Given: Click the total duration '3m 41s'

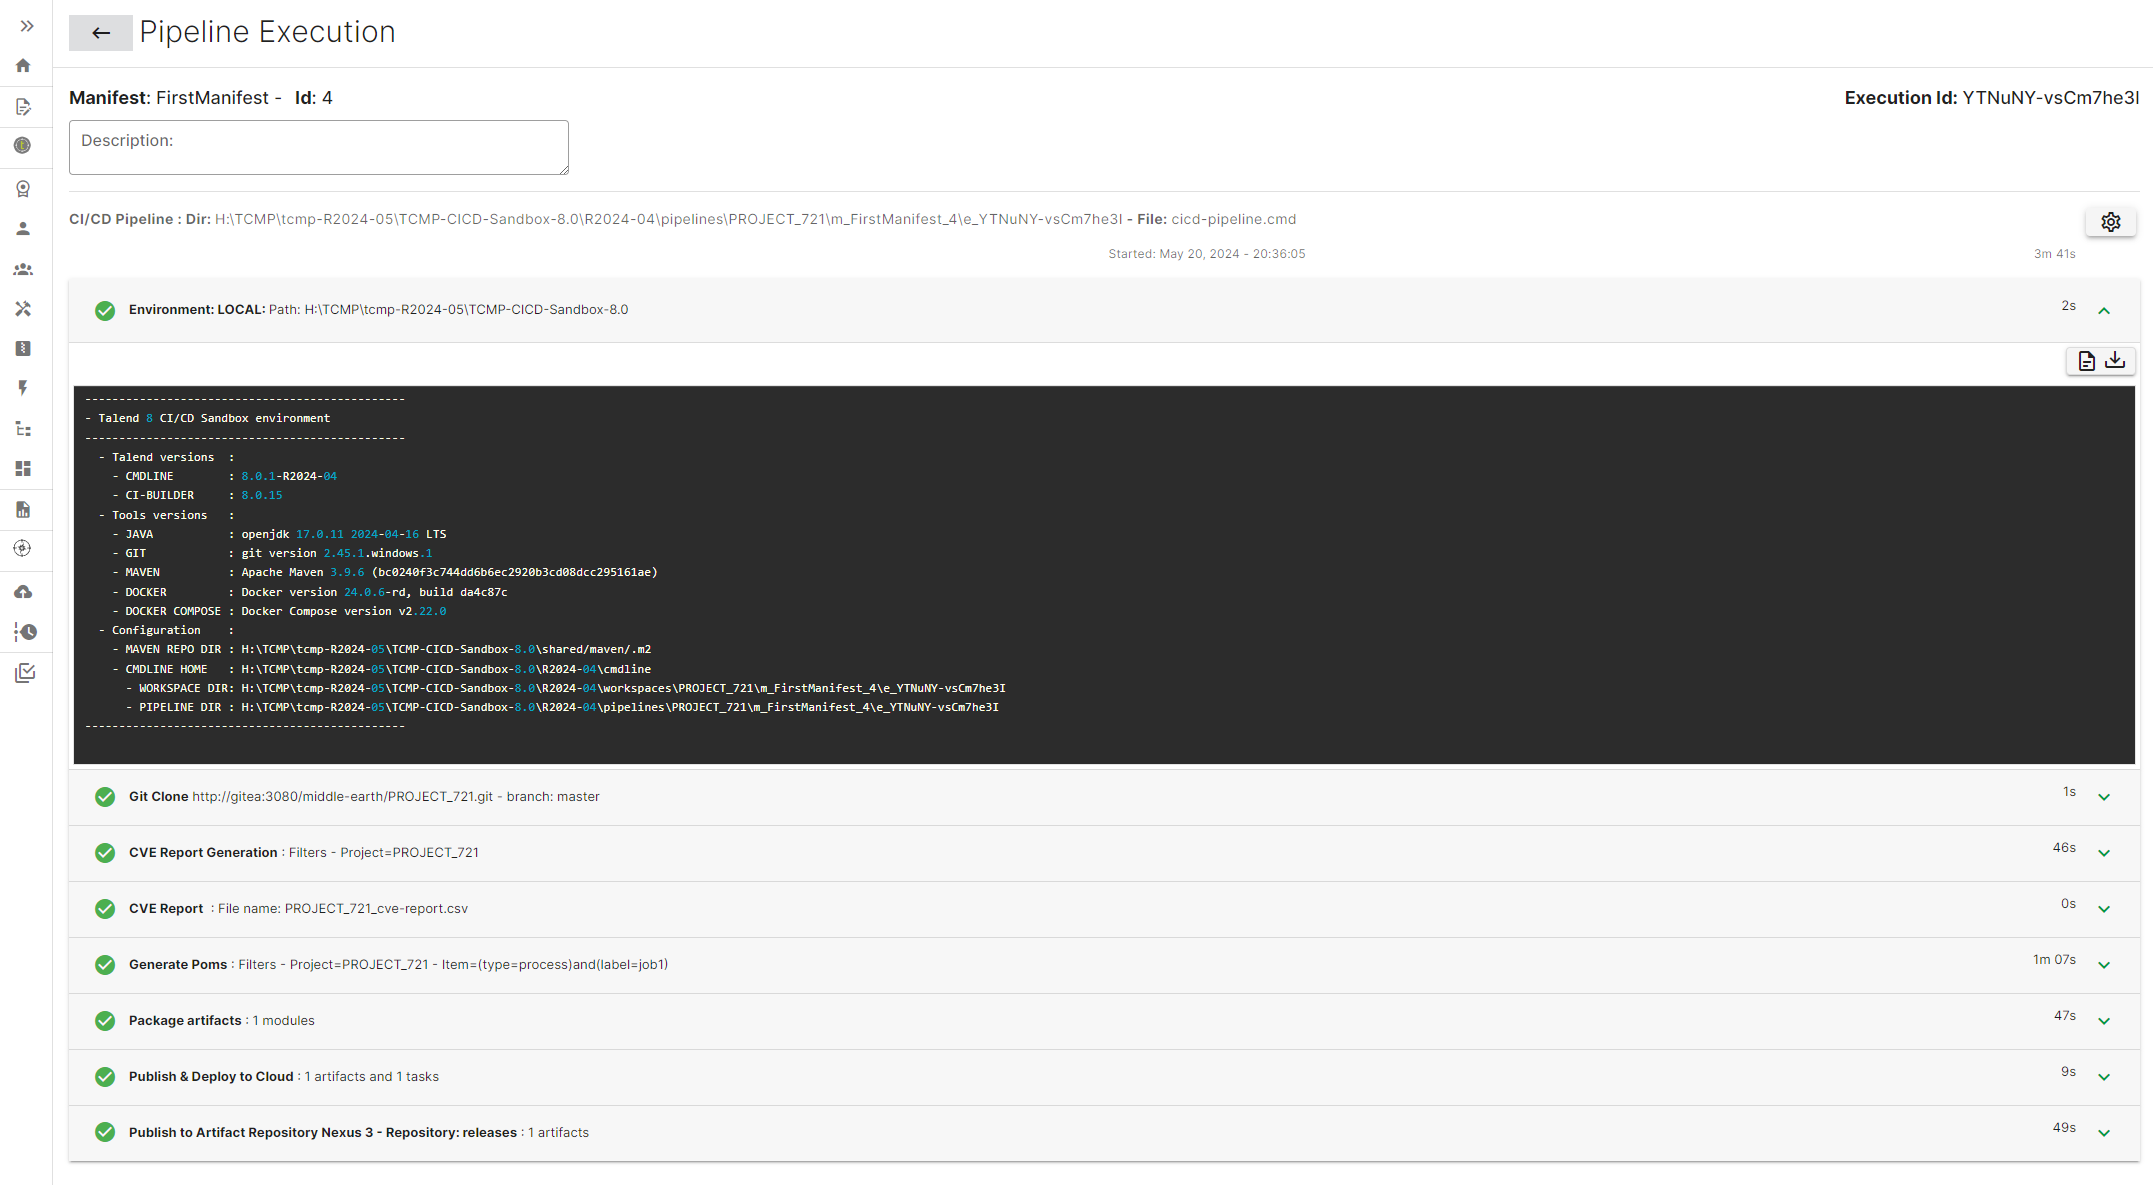Looking at the screenshot, I should [2054, 254].
